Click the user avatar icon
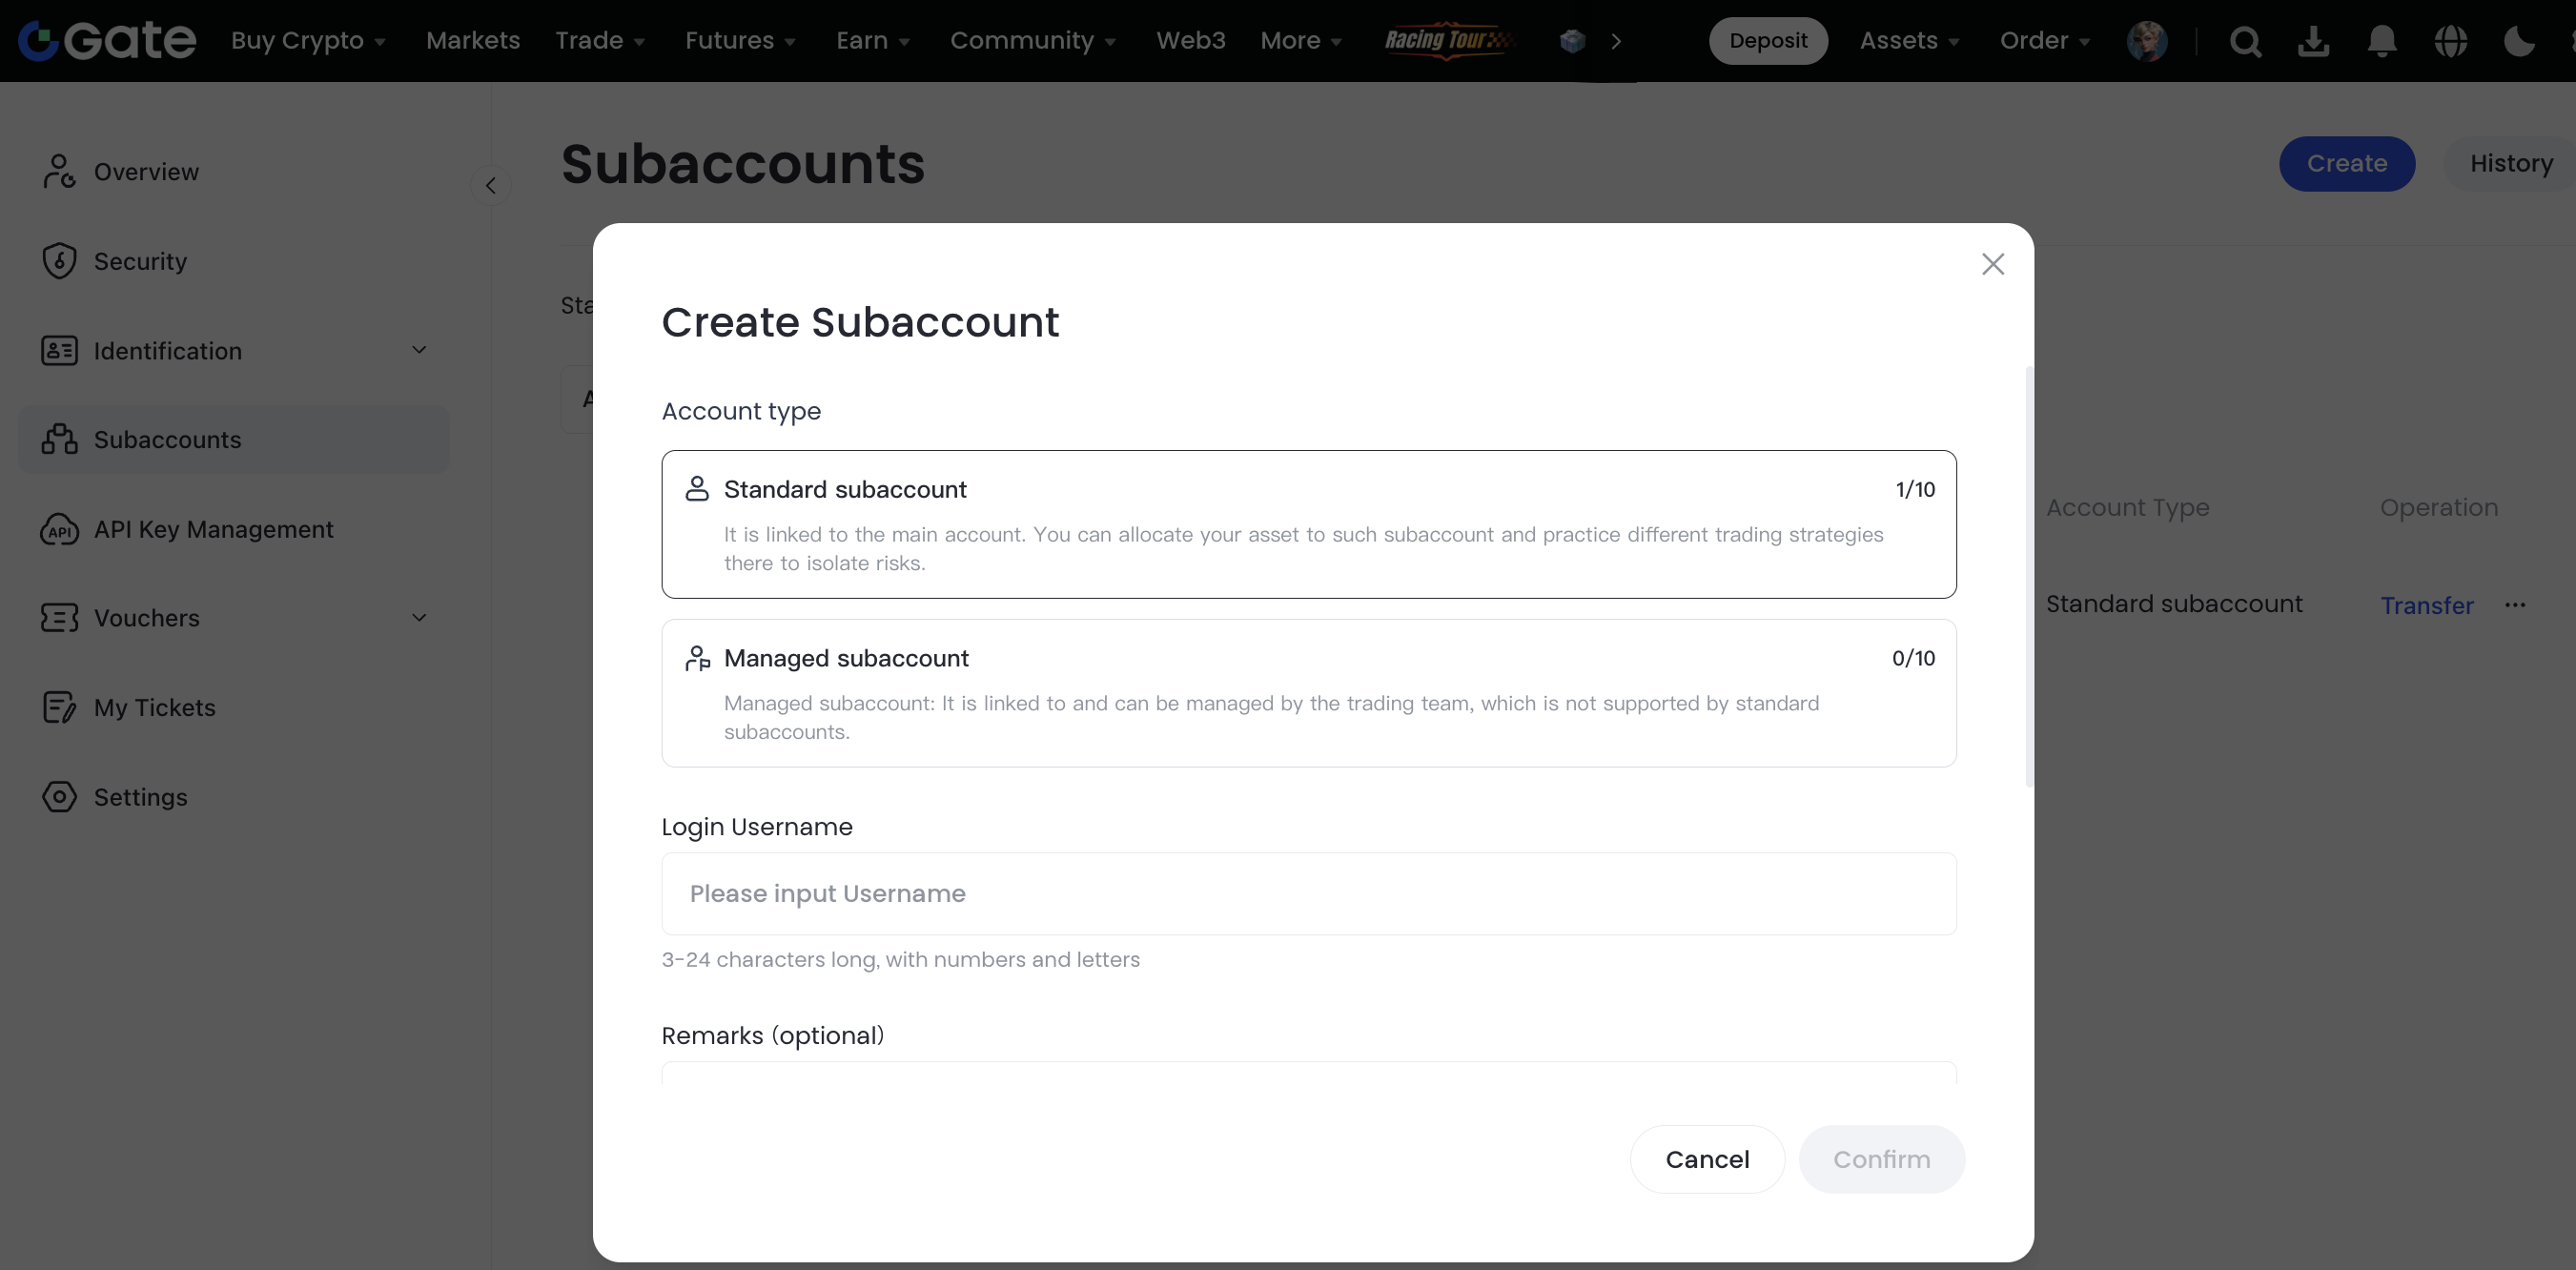The width and height of the screenshot is (2576, 1270). coord(2146,41)
